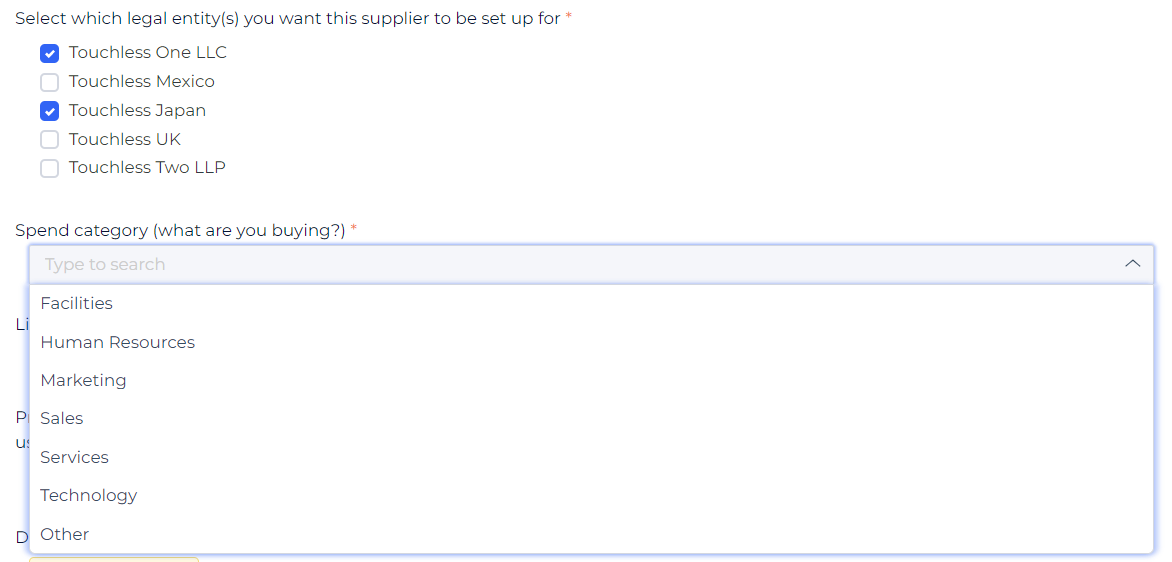1172x562 pixels.
Task: Uncheck the Touchless One LLC checkbox
Action: [x=50, y=53]
